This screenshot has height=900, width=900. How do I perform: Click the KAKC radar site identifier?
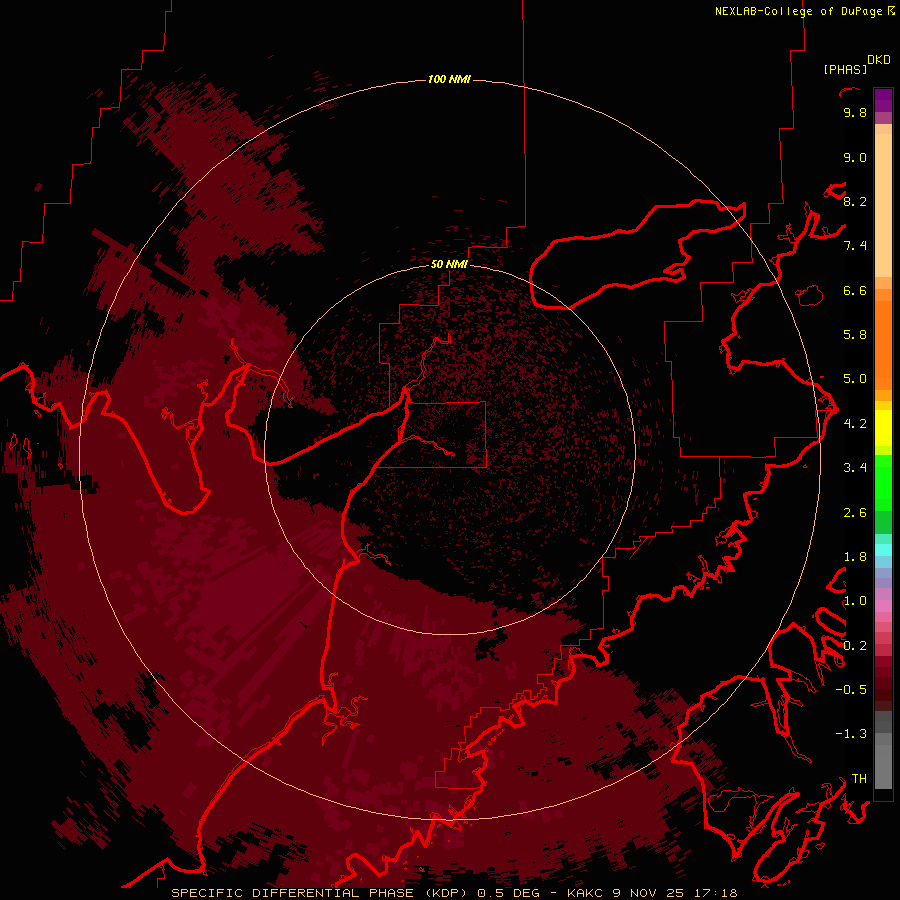(x=583, y=893)
